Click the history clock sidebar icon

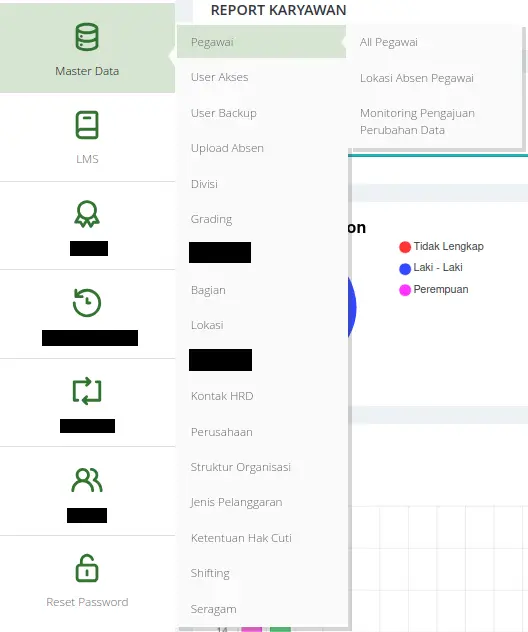[87, 303]
